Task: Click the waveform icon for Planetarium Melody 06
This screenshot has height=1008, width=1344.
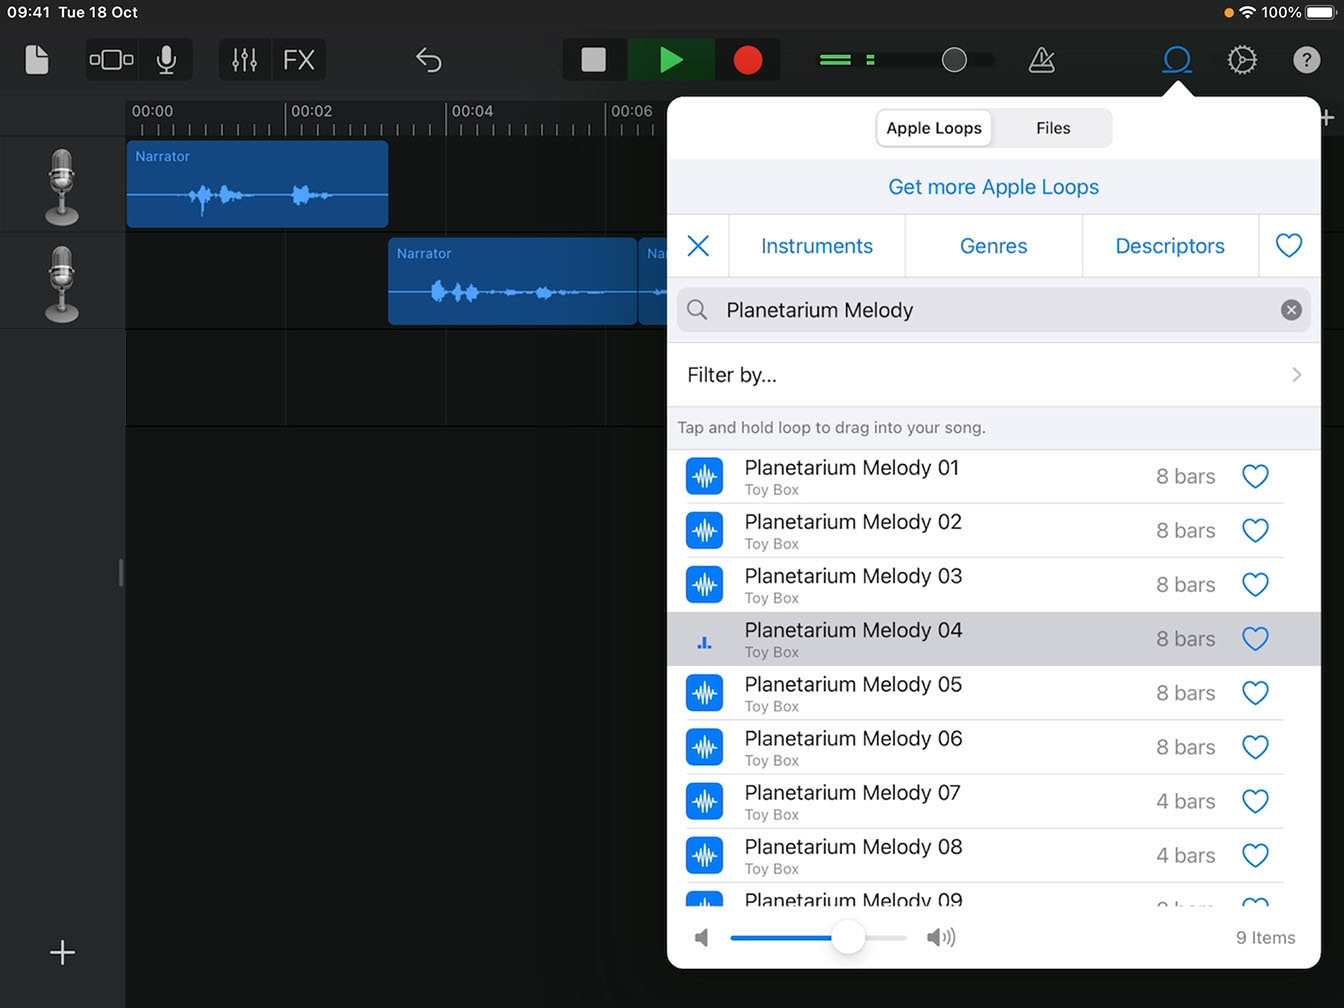Action: pyautogui.click(x=704, y=747)
